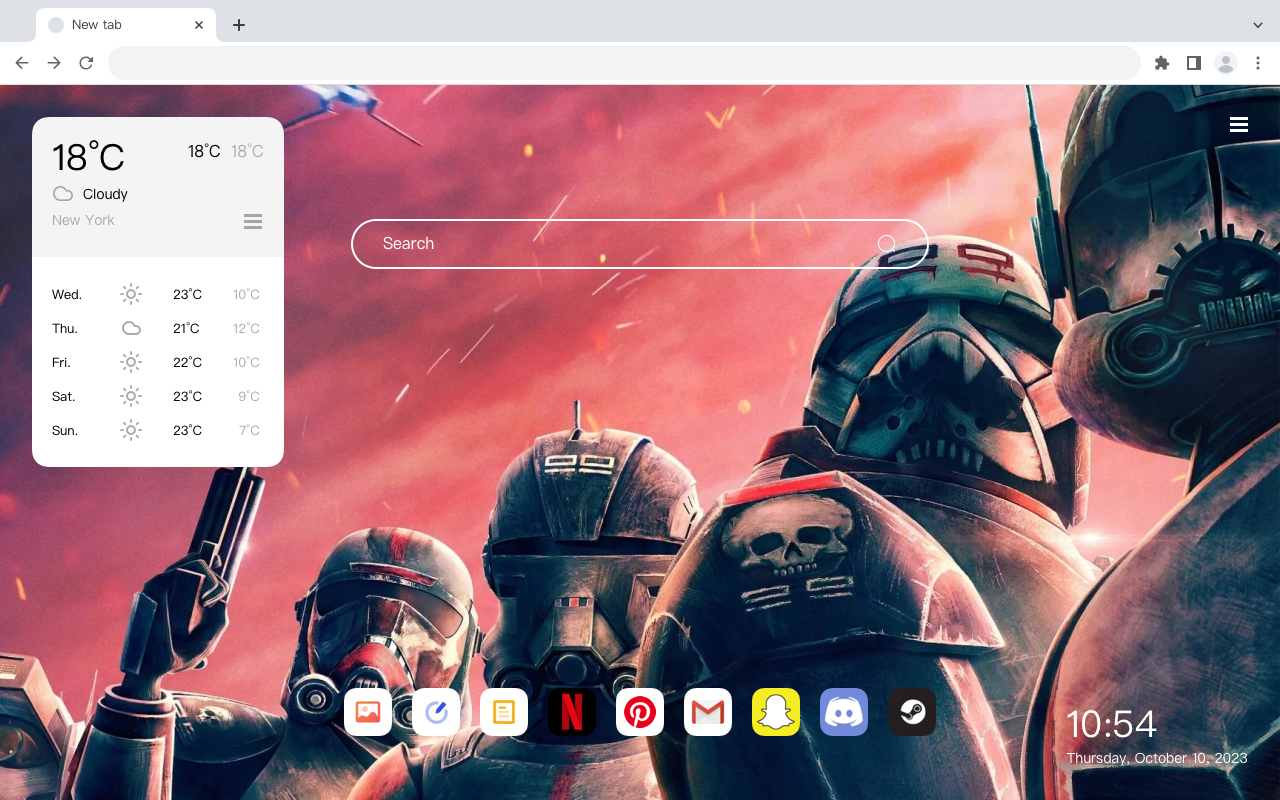Open a new tab with plus button
Viewport: 1280px width, 800px height.
click(238, 25)
